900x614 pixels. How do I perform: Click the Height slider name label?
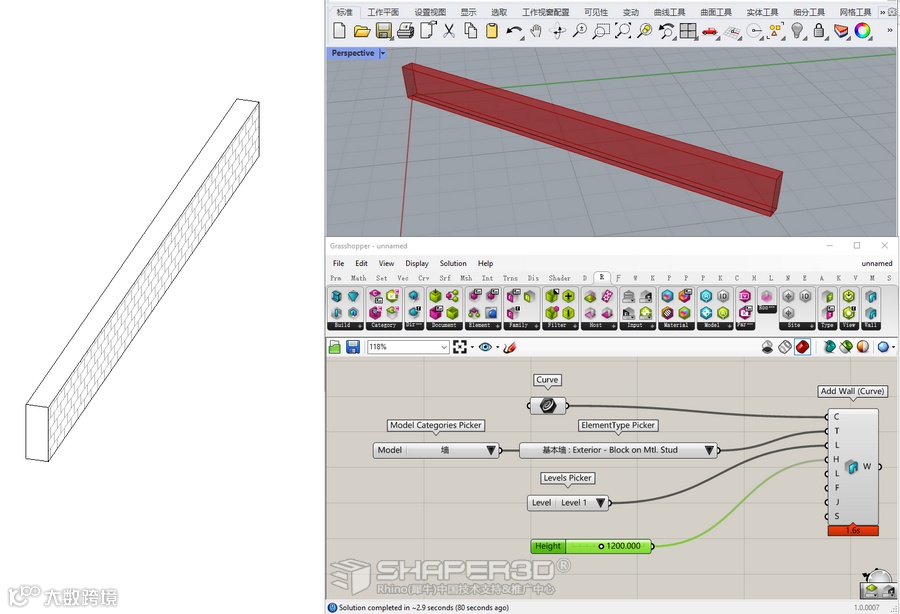(548, 546)
